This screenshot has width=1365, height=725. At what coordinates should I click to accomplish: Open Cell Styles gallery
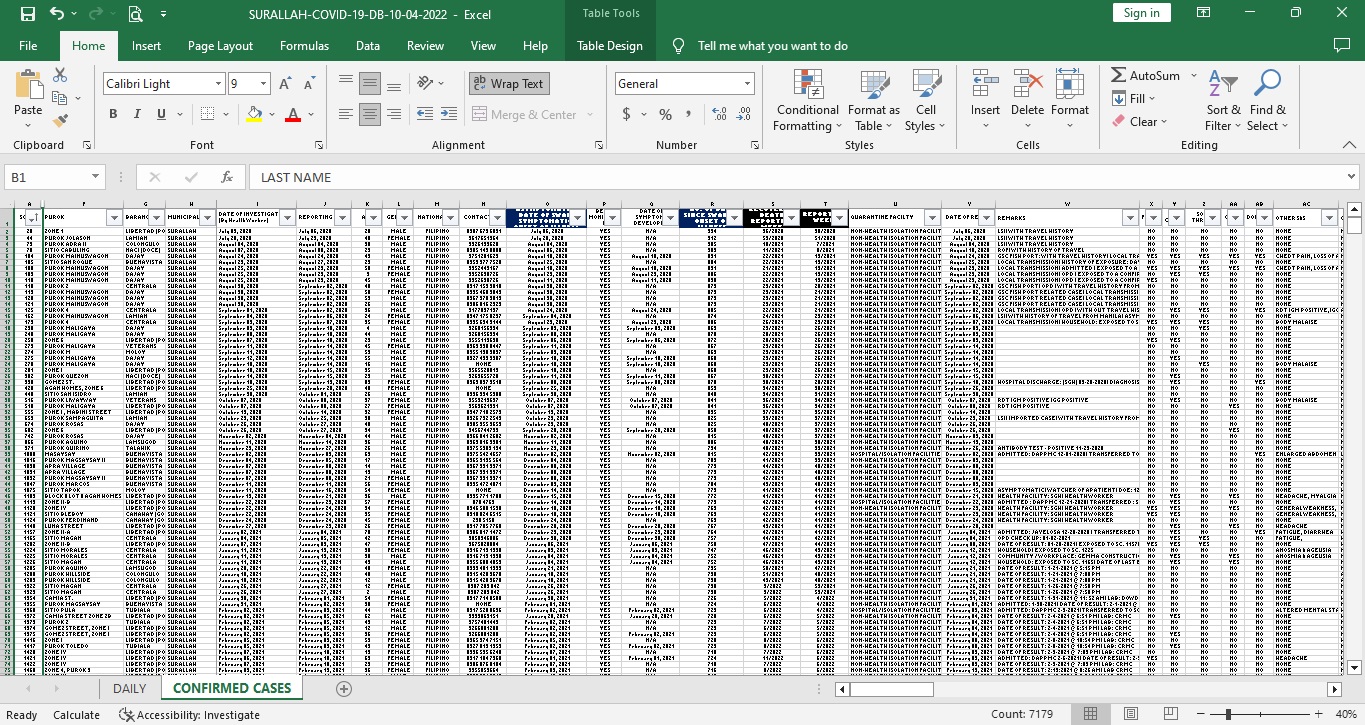click(926, 100)
